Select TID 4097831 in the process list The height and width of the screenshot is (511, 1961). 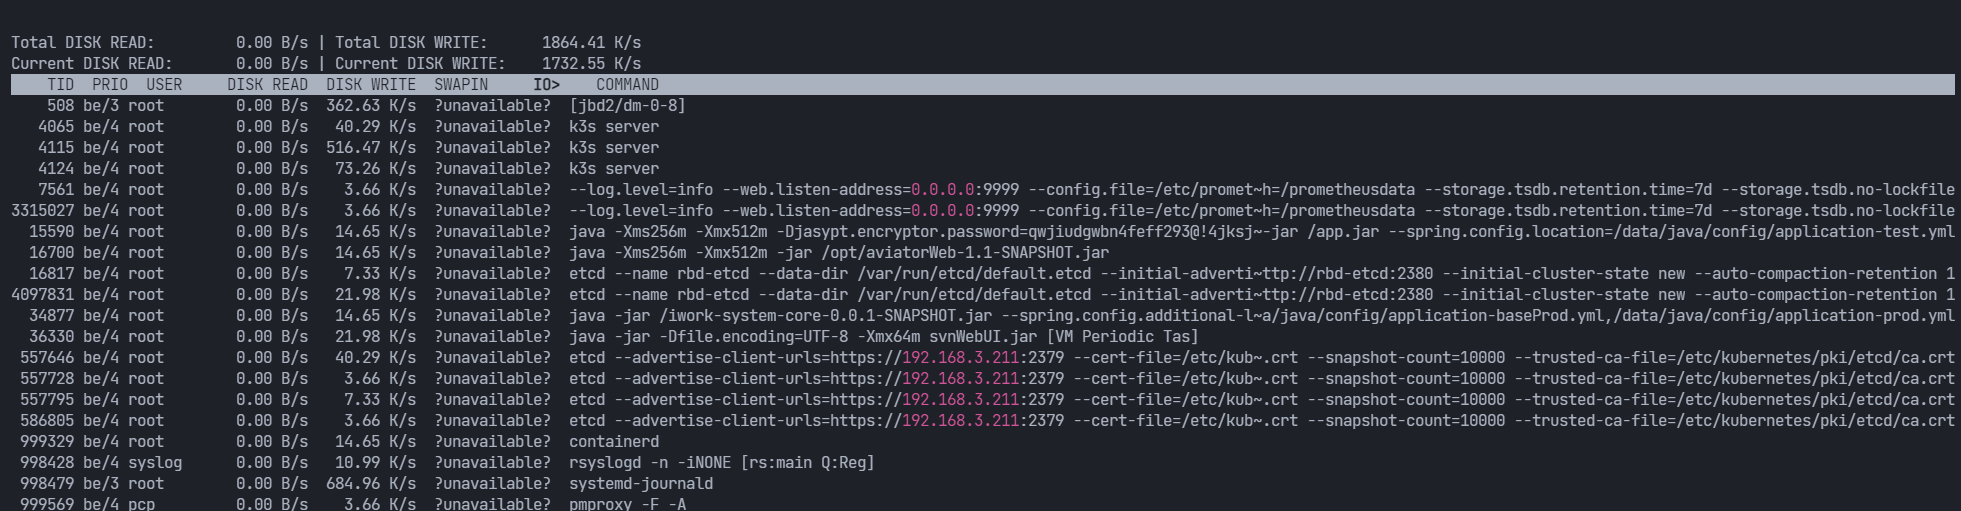pos(43,295)
